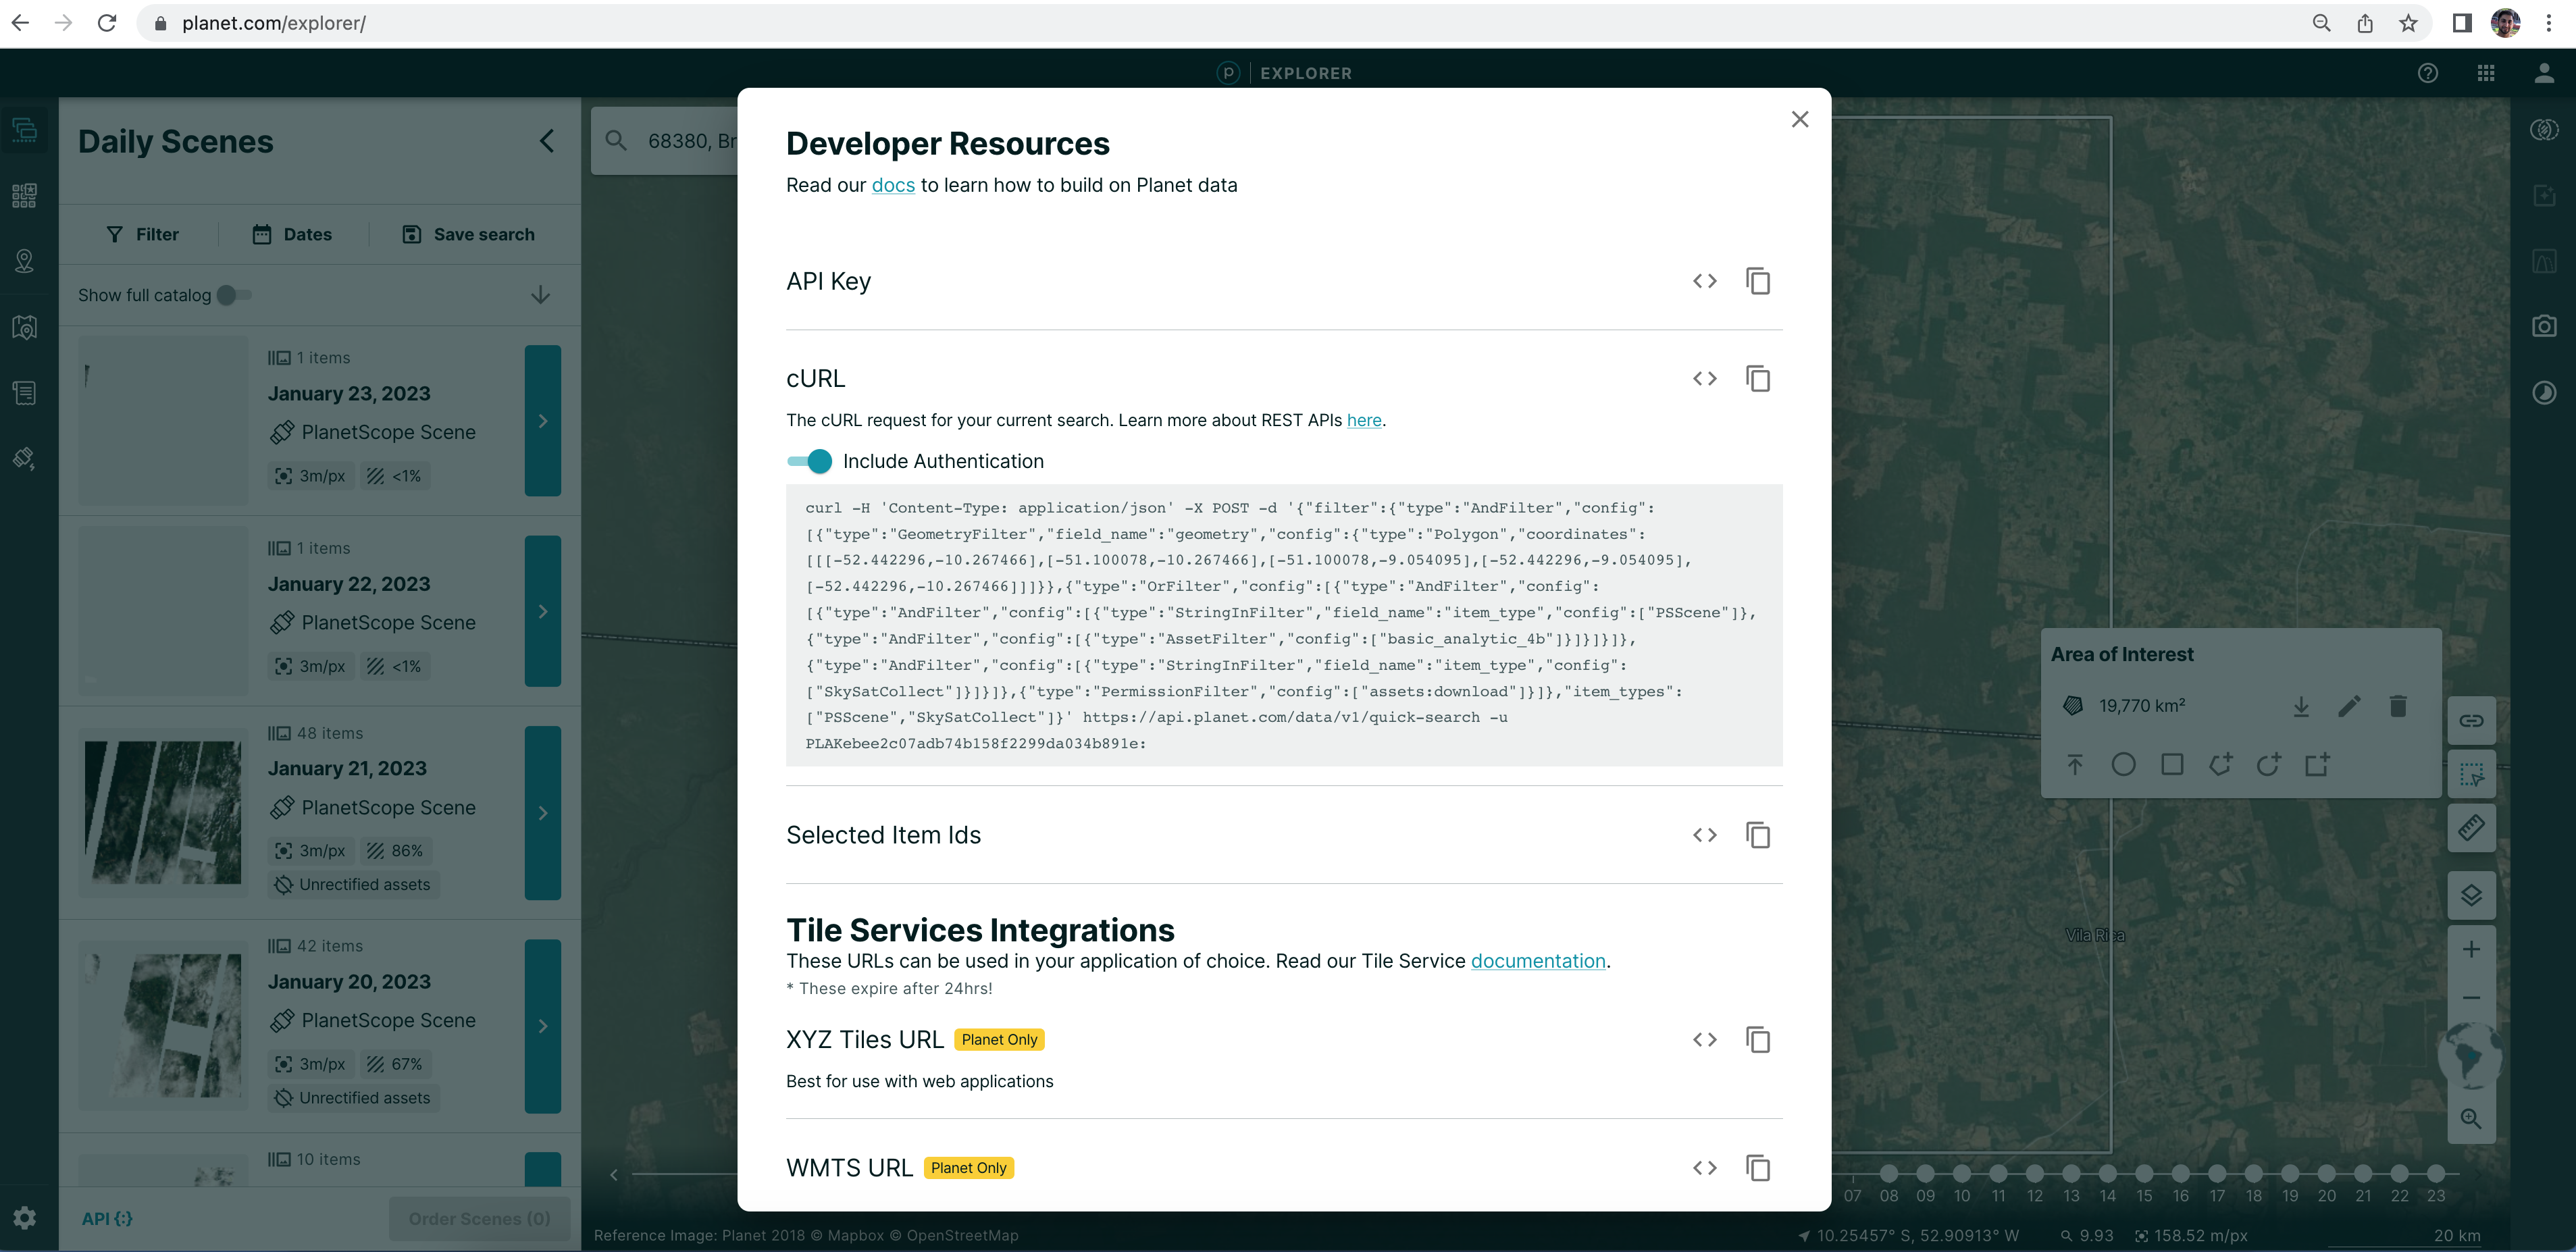
Task: Bookmark this page with star icon
Action: coord(2408,23)
